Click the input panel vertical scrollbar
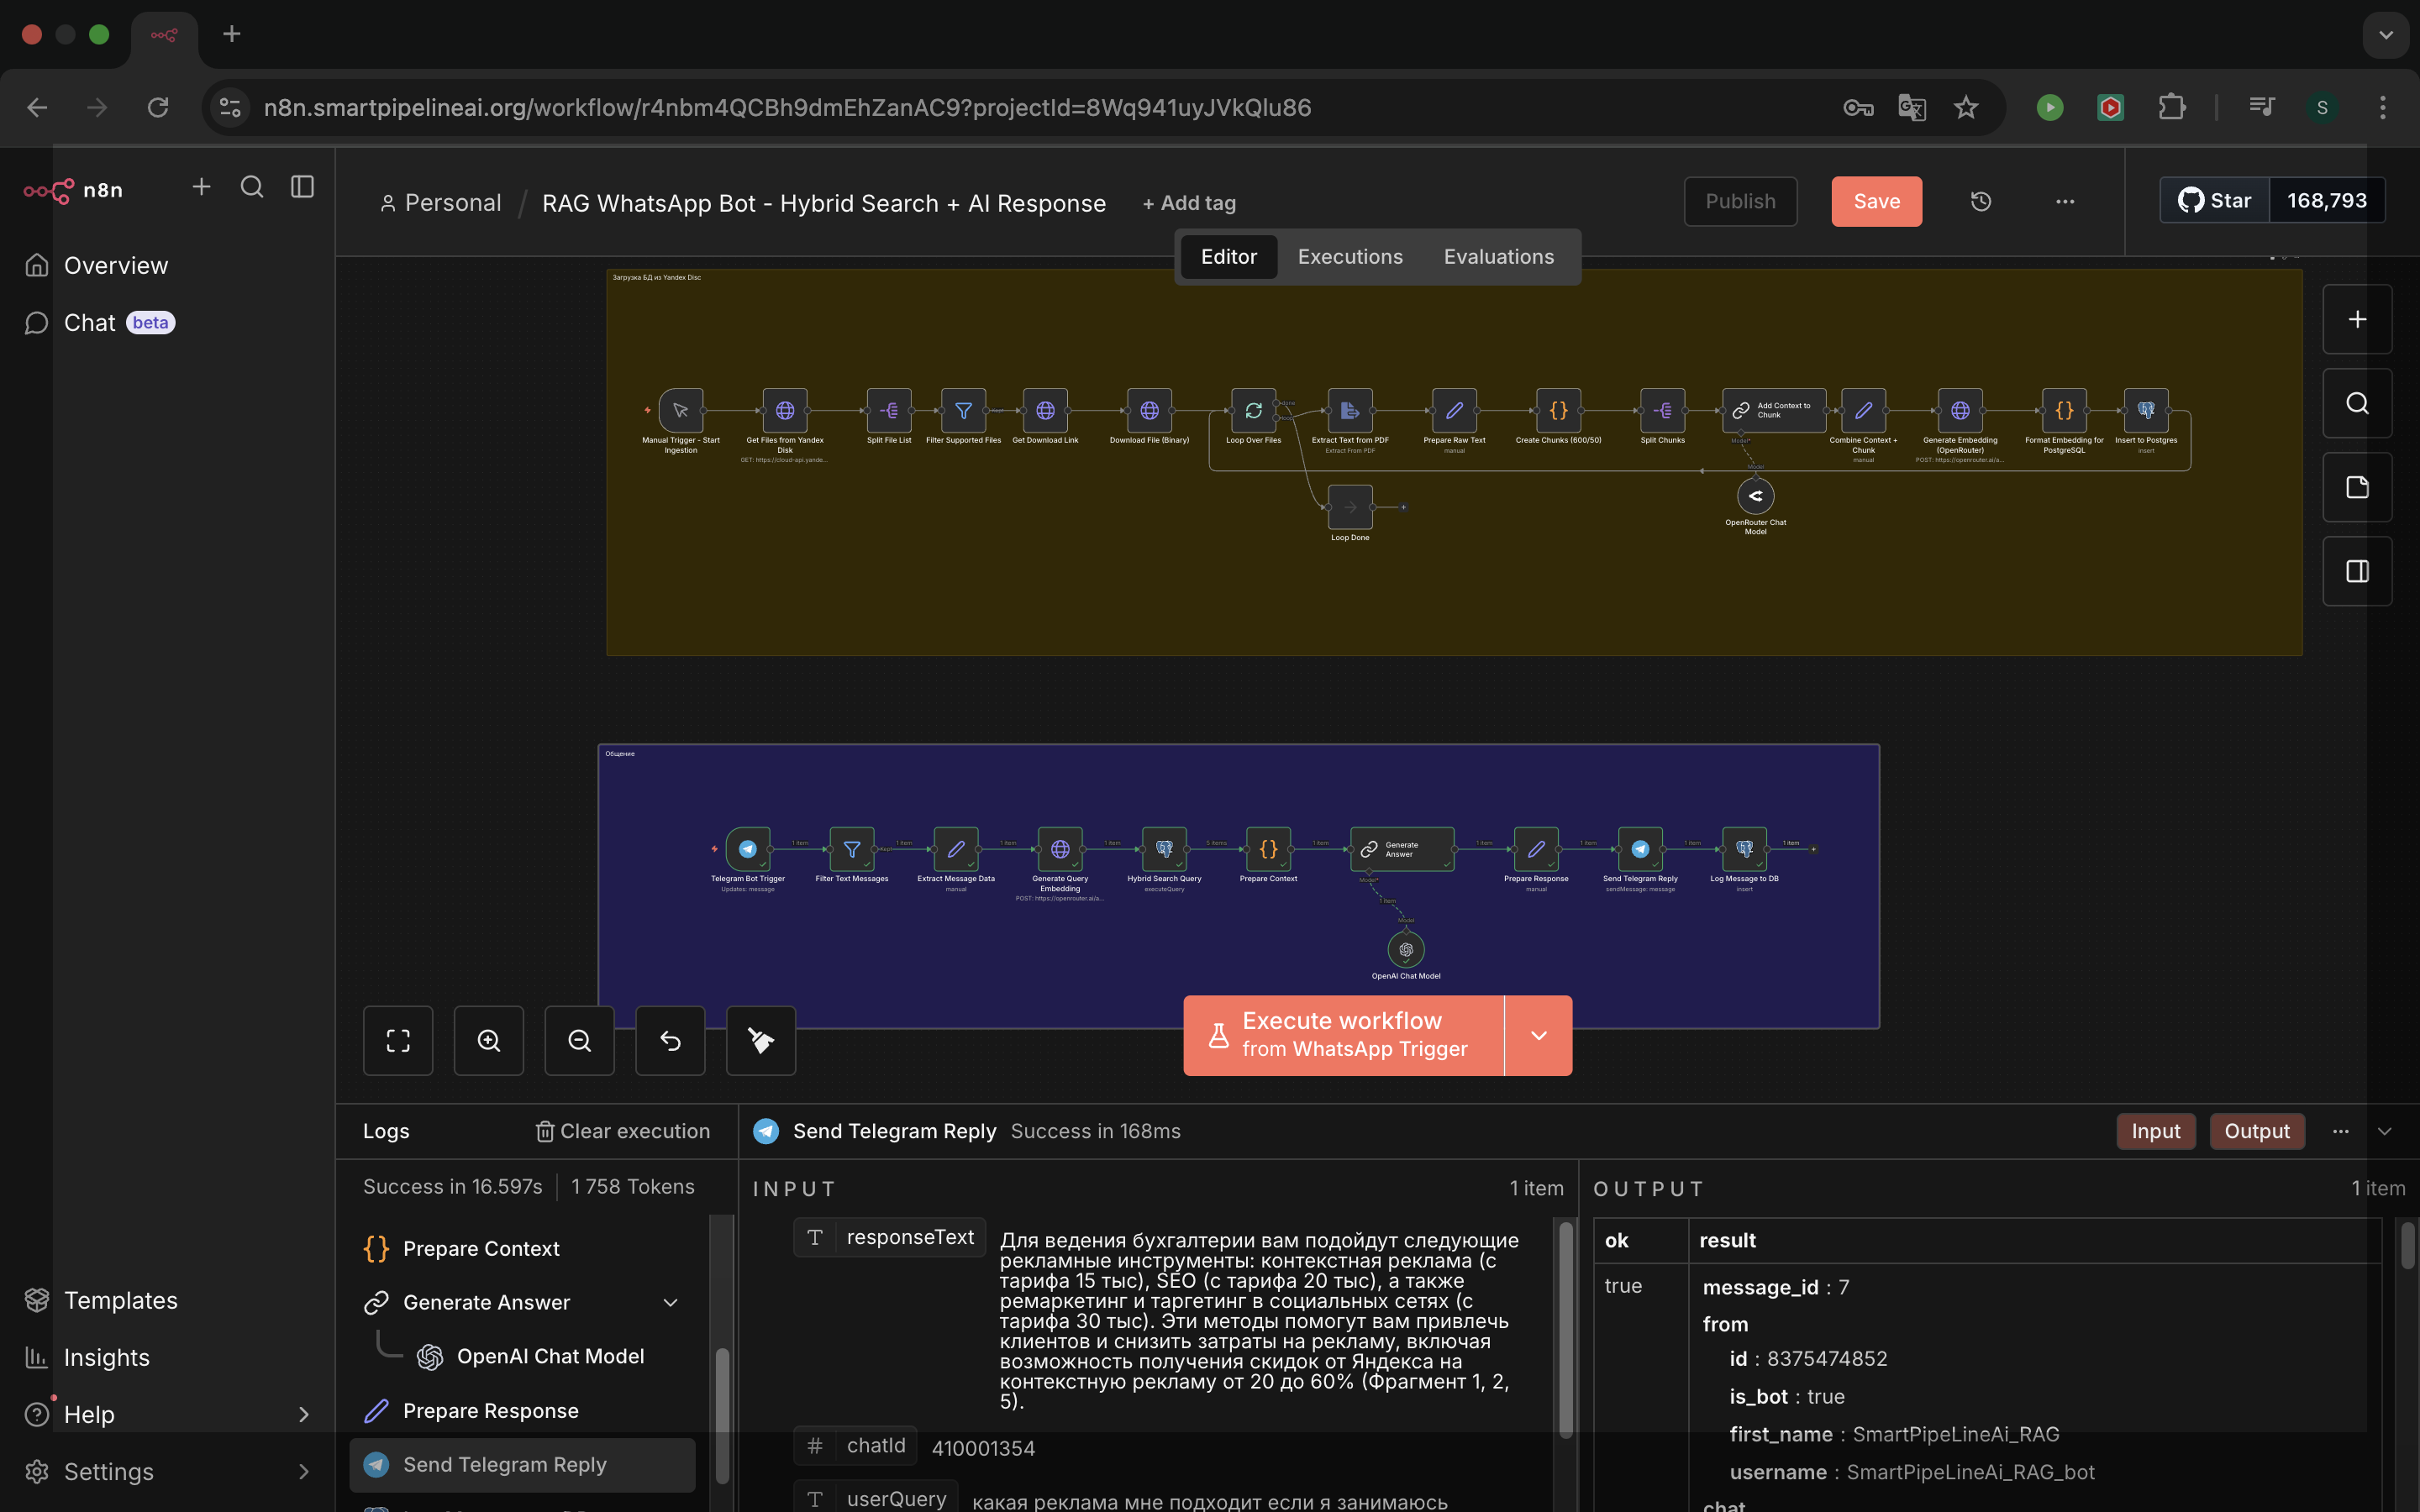The width and height of the screenshot is (2420, 1512). tap(1565, 1330)
